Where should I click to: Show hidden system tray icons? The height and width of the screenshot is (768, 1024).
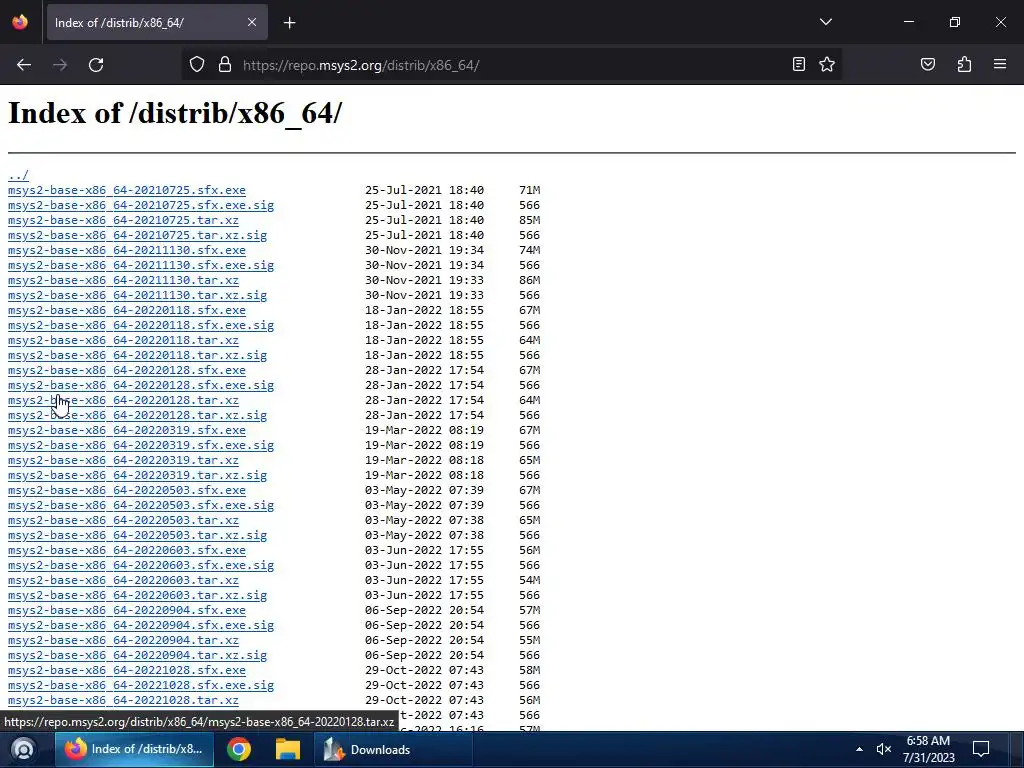pyautogui.click(x=859, y=750)
